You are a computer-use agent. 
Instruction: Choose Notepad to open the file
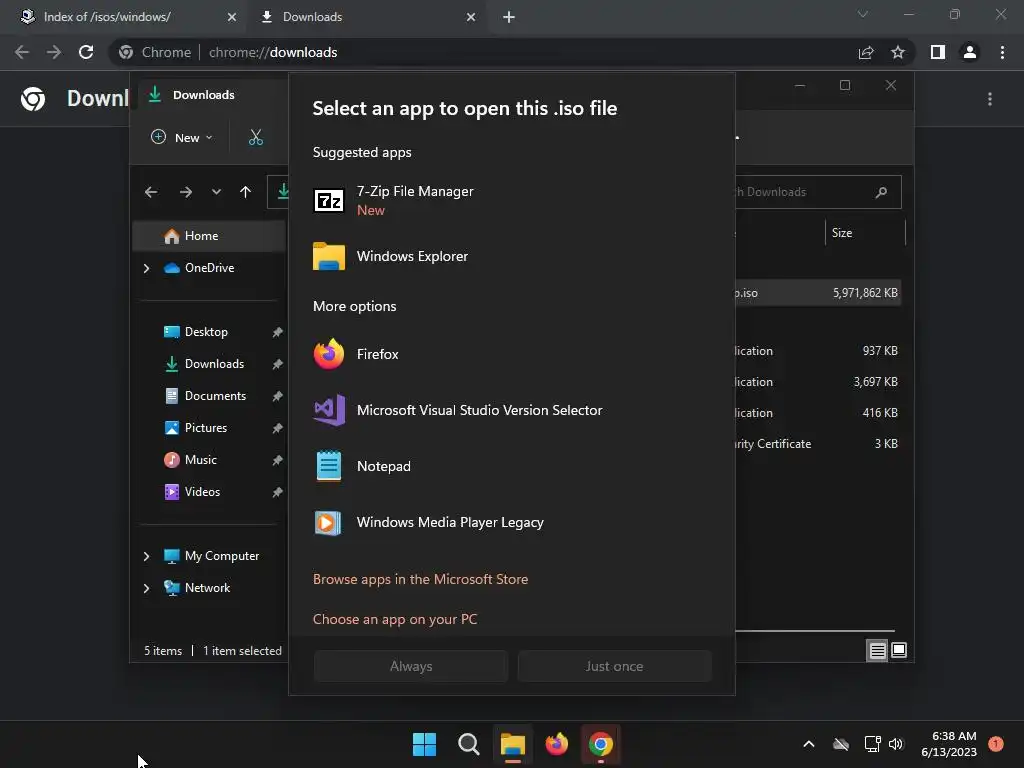pos(511,466)
